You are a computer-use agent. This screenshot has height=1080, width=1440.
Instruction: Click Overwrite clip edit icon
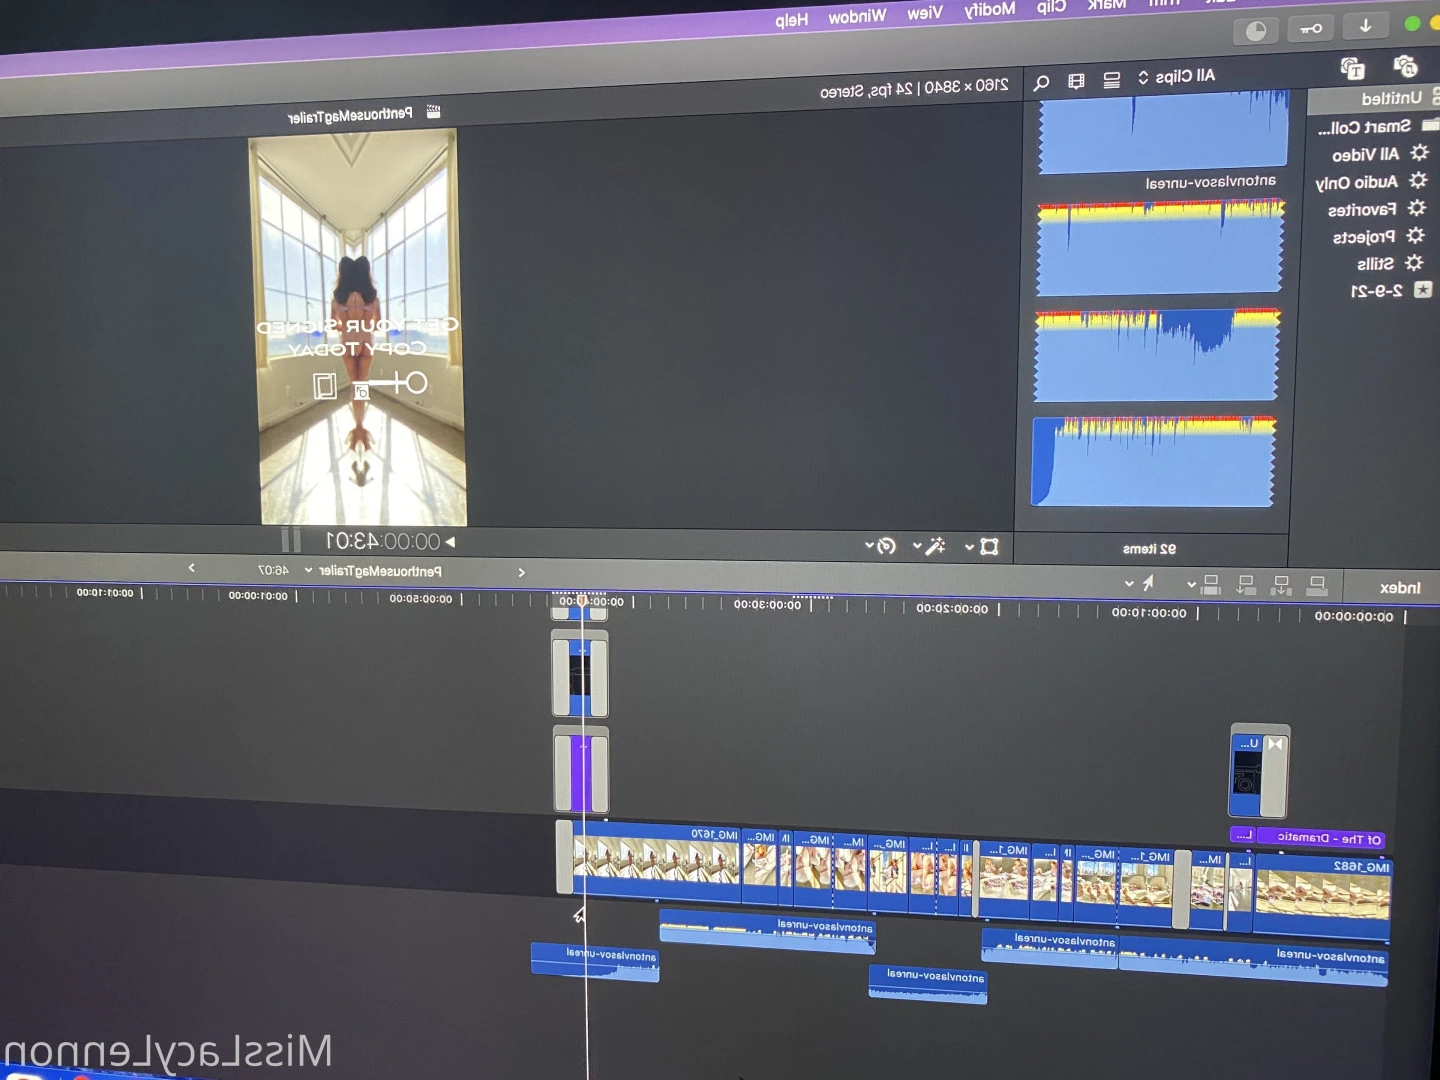(x=1211, y=583)
